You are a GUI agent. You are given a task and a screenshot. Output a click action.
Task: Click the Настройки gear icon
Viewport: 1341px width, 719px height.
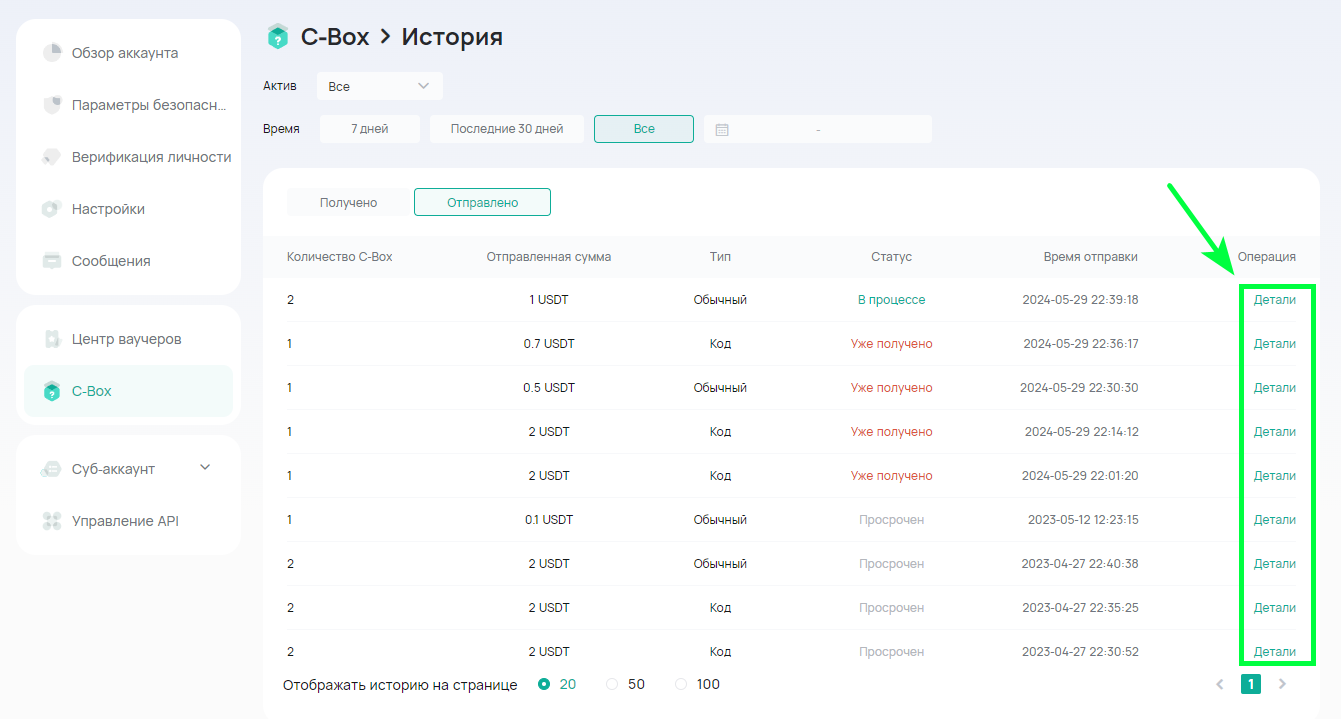click(x=52, y=209)
